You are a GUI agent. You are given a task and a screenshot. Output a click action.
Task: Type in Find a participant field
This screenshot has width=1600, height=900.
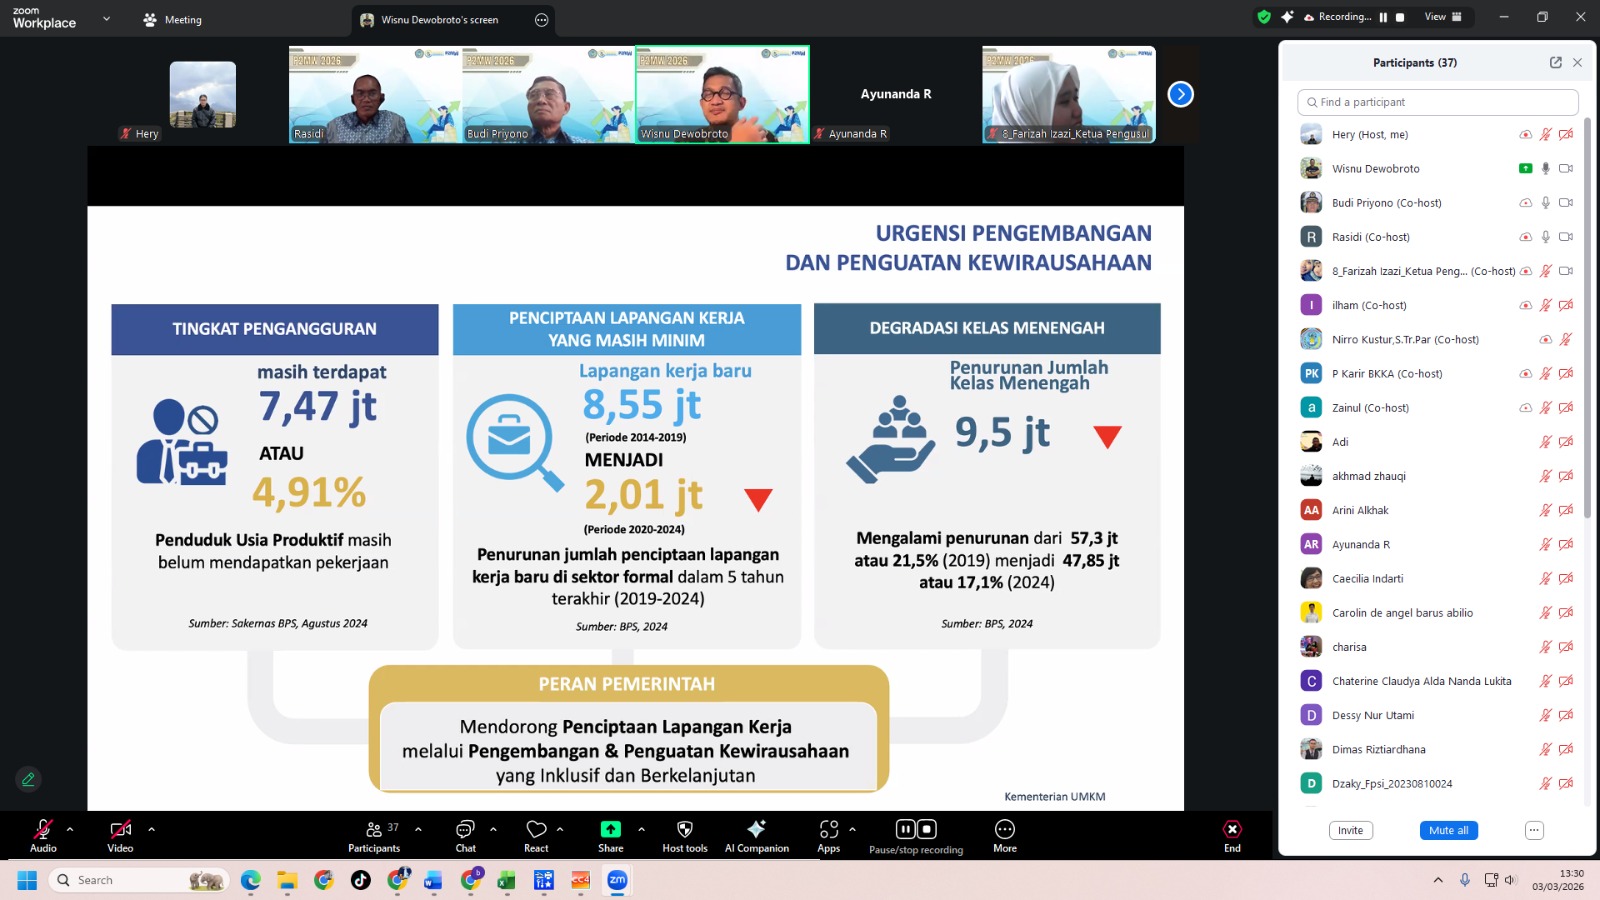tap(1440, 102)
